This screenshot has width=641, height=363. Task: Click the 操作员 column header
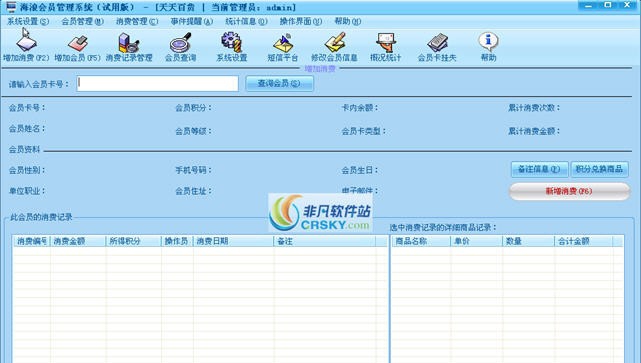(177, 241)
